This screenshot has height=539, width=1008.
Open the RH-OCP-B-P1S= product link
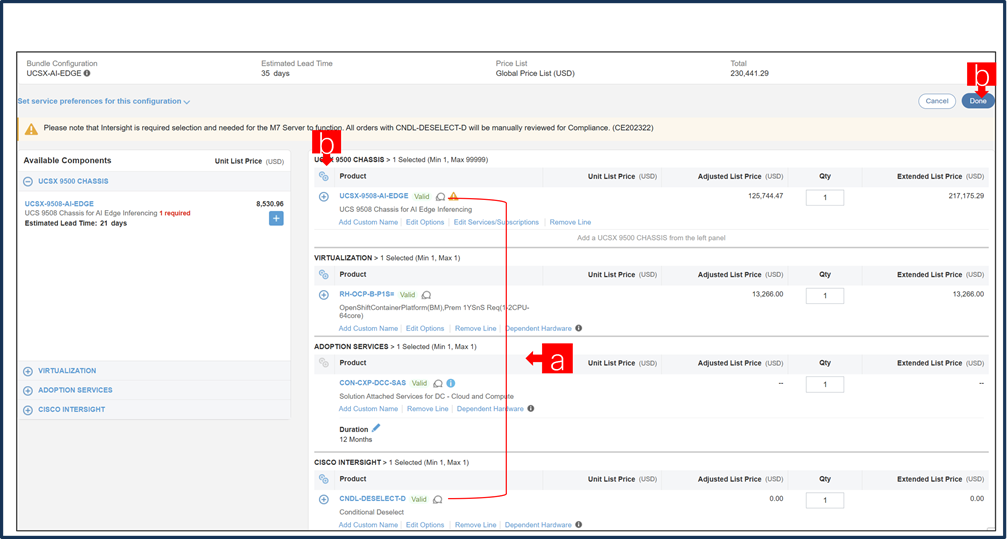(x=366, y=295)
